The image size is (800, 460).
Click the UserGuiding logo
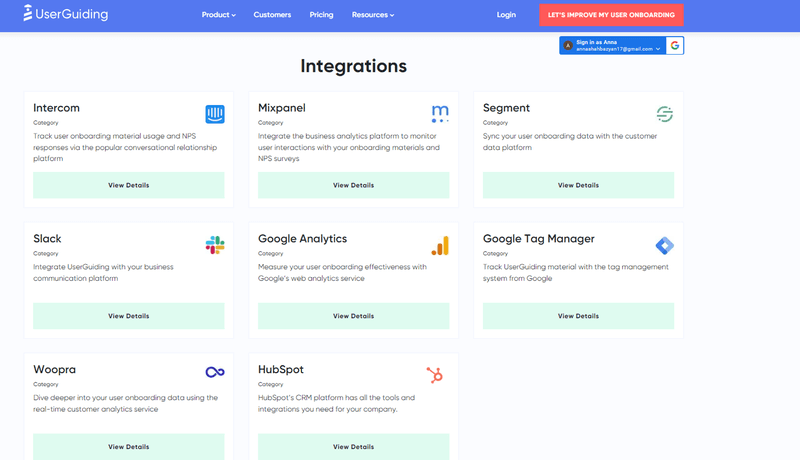pyautogui.click(x=66, y=14)
